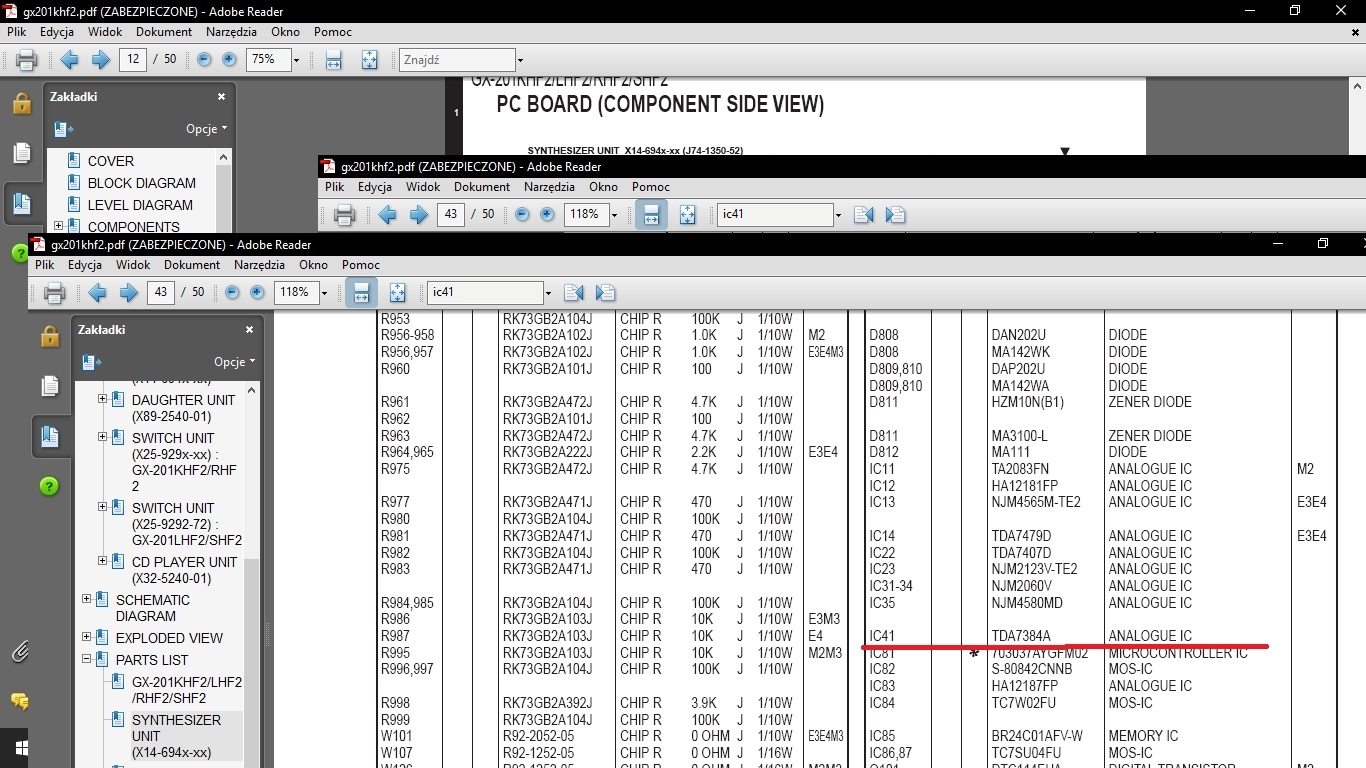
Task: Open LEVEL DIAGRAM bookmark in back window
Action: click(140, 205)
